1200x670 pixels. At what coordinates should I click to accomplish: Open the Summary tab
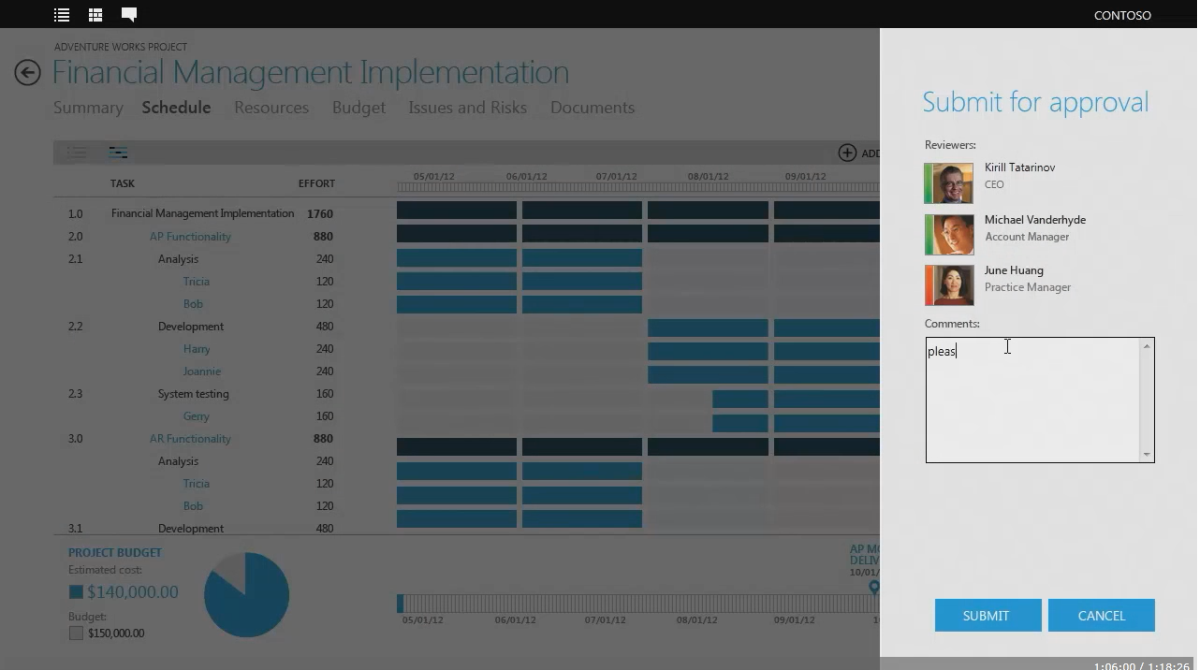[88, 108]
